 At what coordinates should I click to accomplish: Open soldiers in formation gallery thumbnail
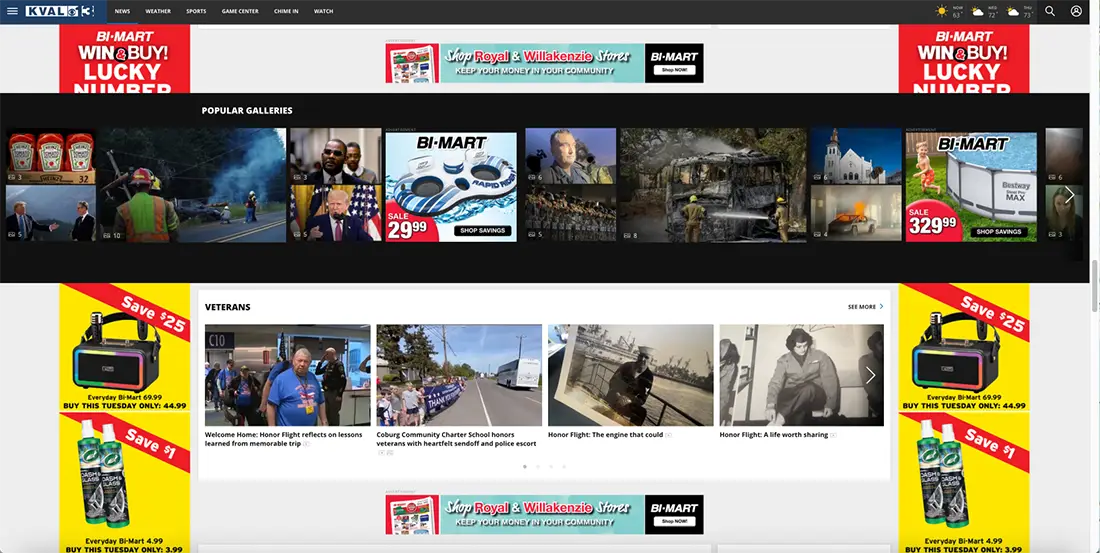[x=571, y=213]
